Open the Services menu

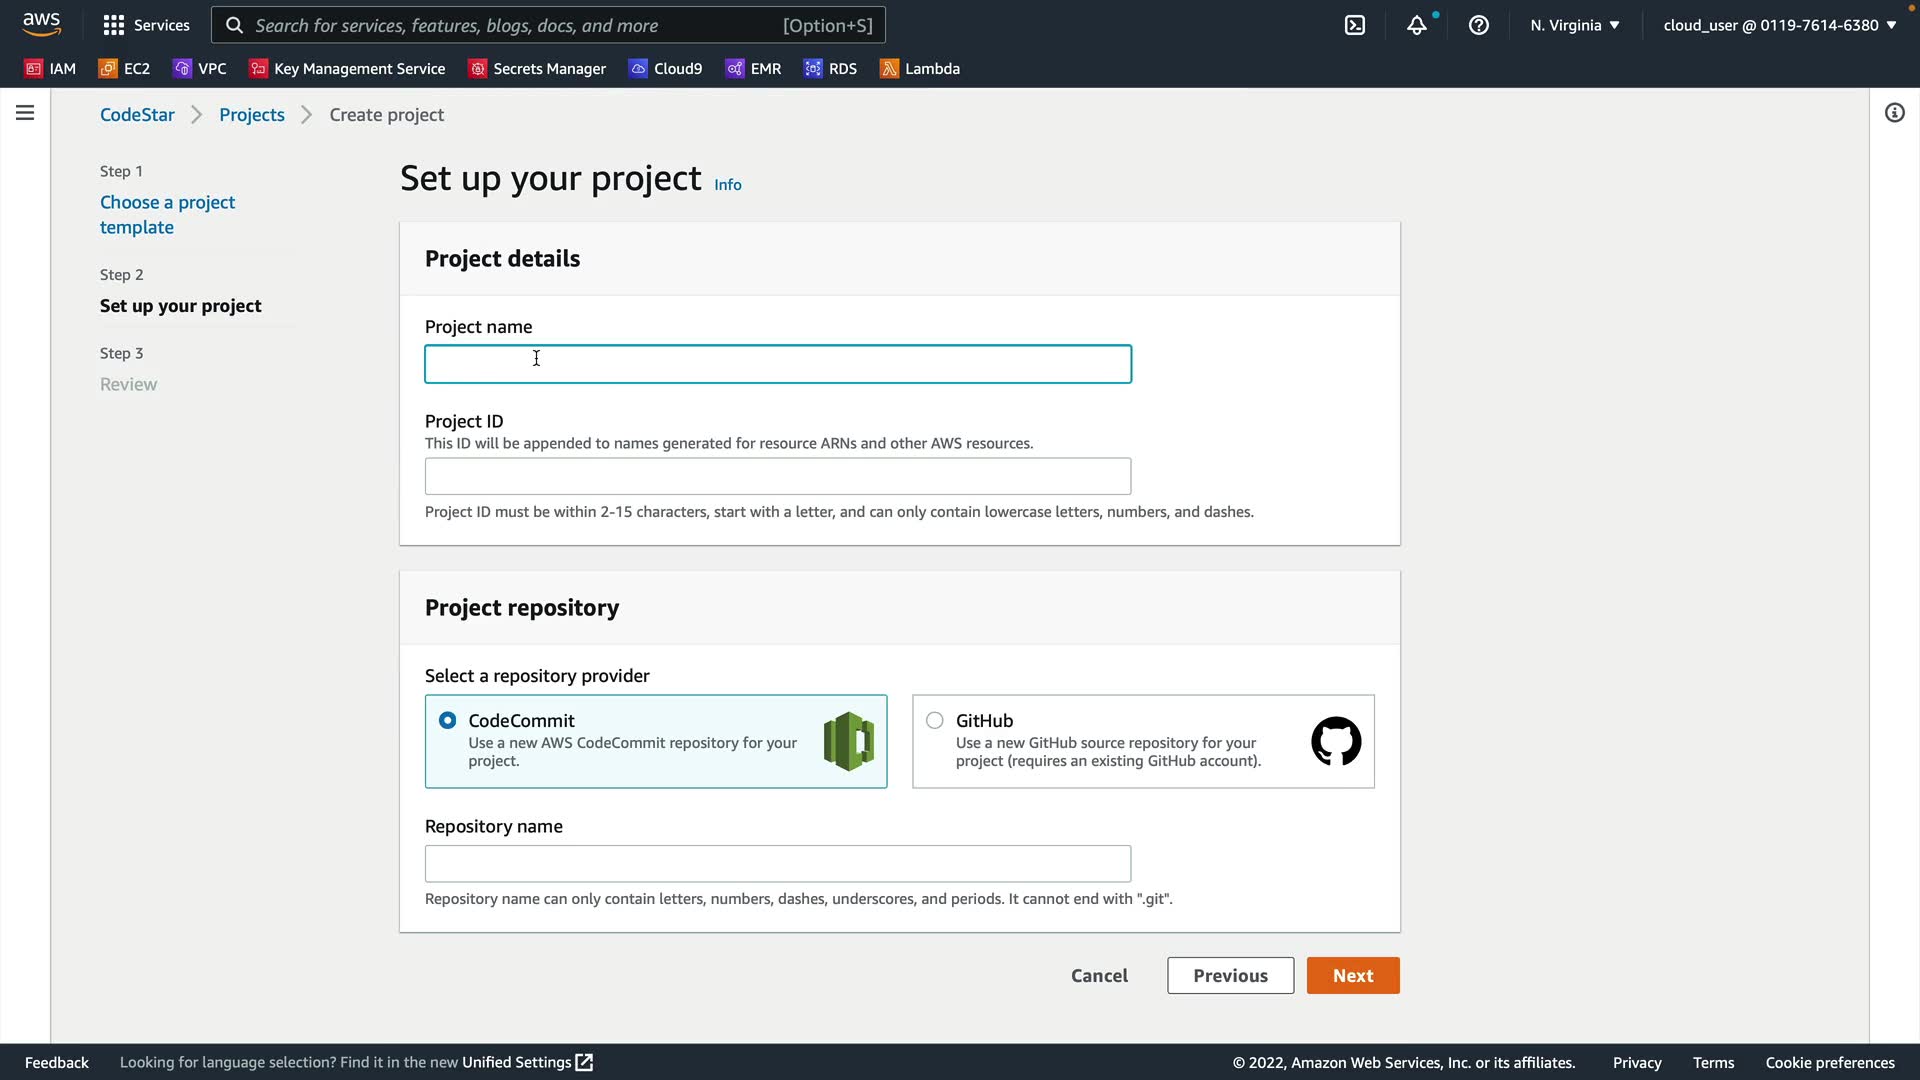[146, 25]
